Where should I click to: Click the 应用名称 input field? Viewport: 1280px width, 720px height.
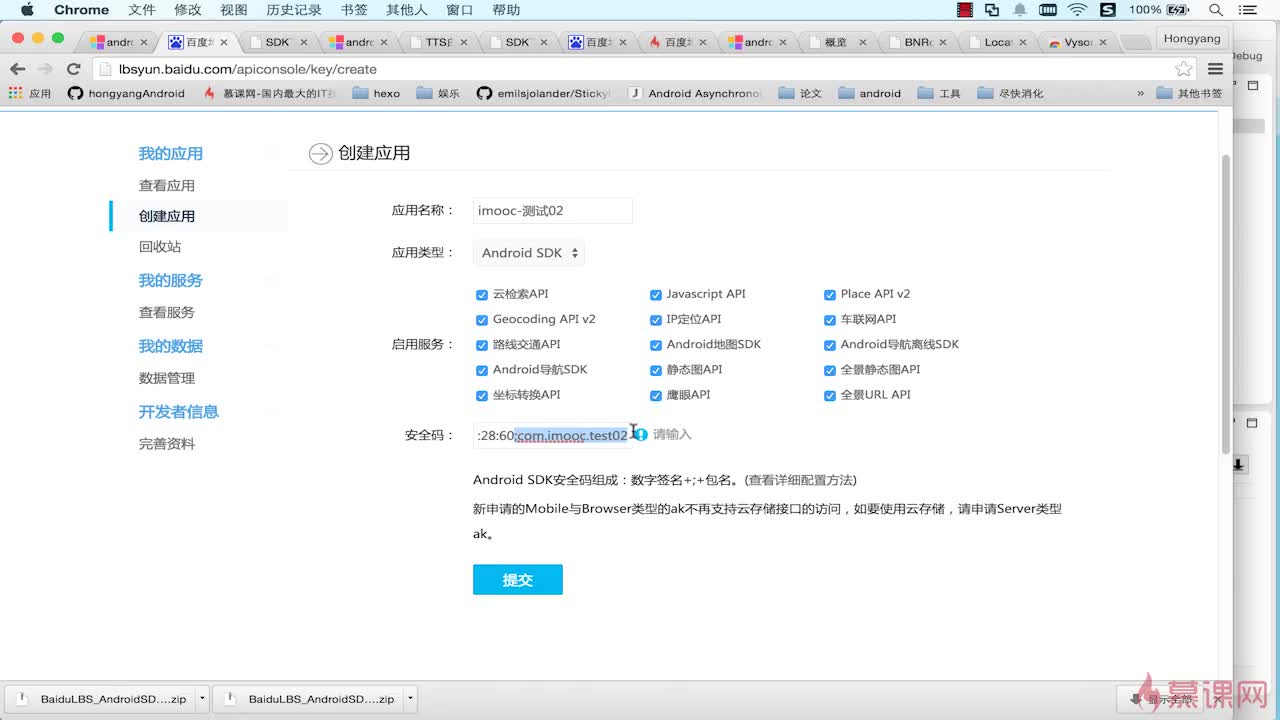[553, 210]
